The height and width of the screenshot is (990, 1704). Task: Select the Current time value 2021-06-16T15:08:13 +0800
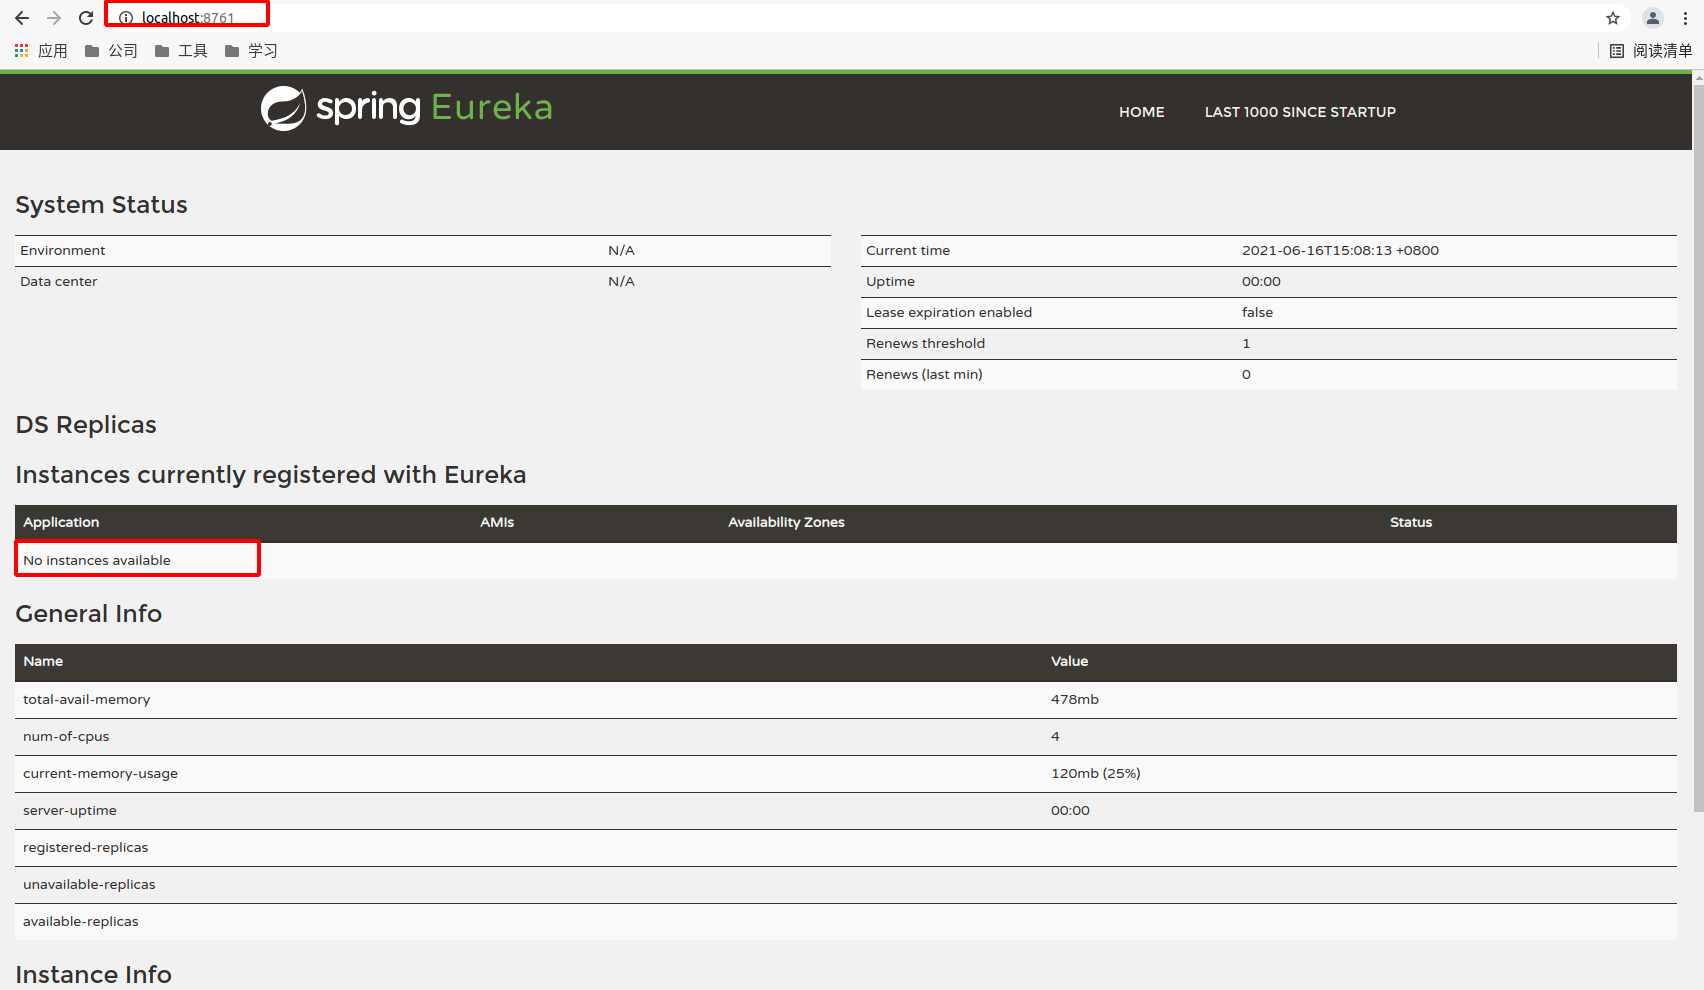point(1340,251)
